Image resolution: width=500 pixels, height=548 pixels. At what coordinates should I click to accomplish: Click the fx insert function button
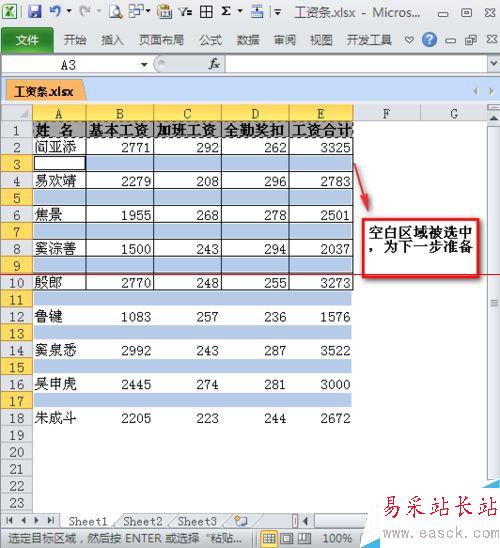214,64
